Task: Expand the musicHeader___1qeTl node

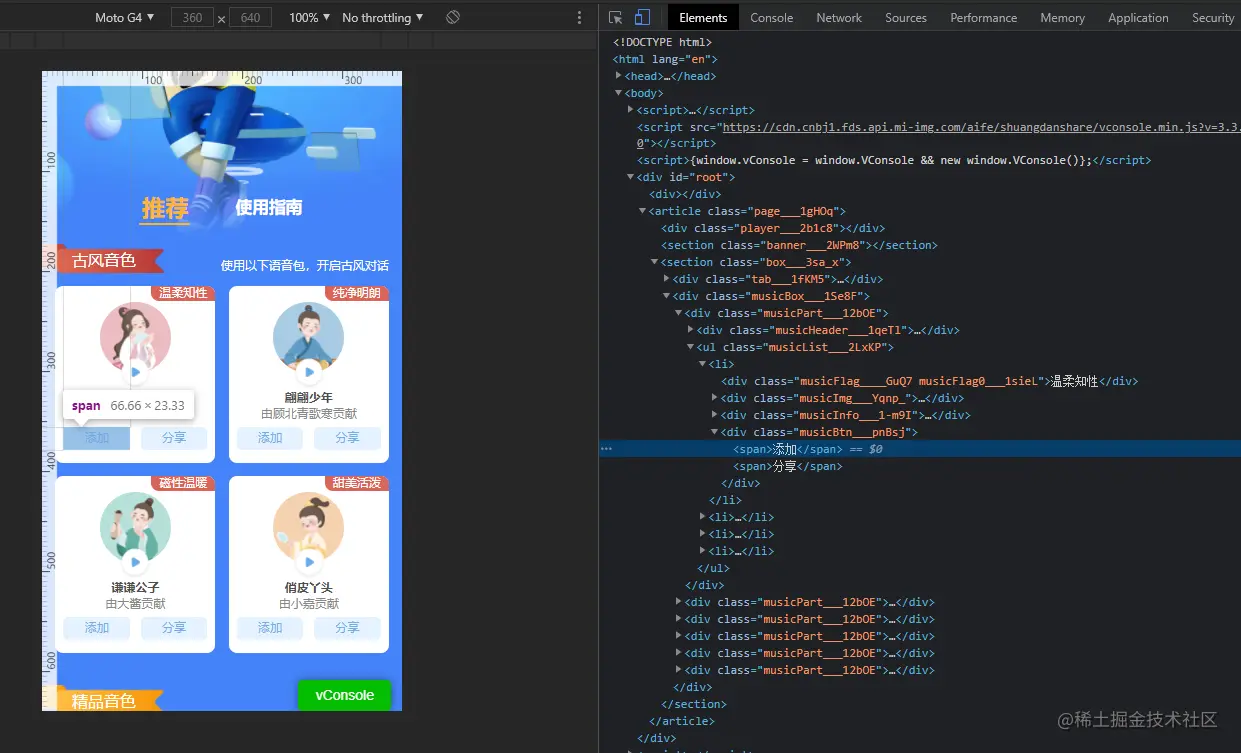Action: coord(691,330)
